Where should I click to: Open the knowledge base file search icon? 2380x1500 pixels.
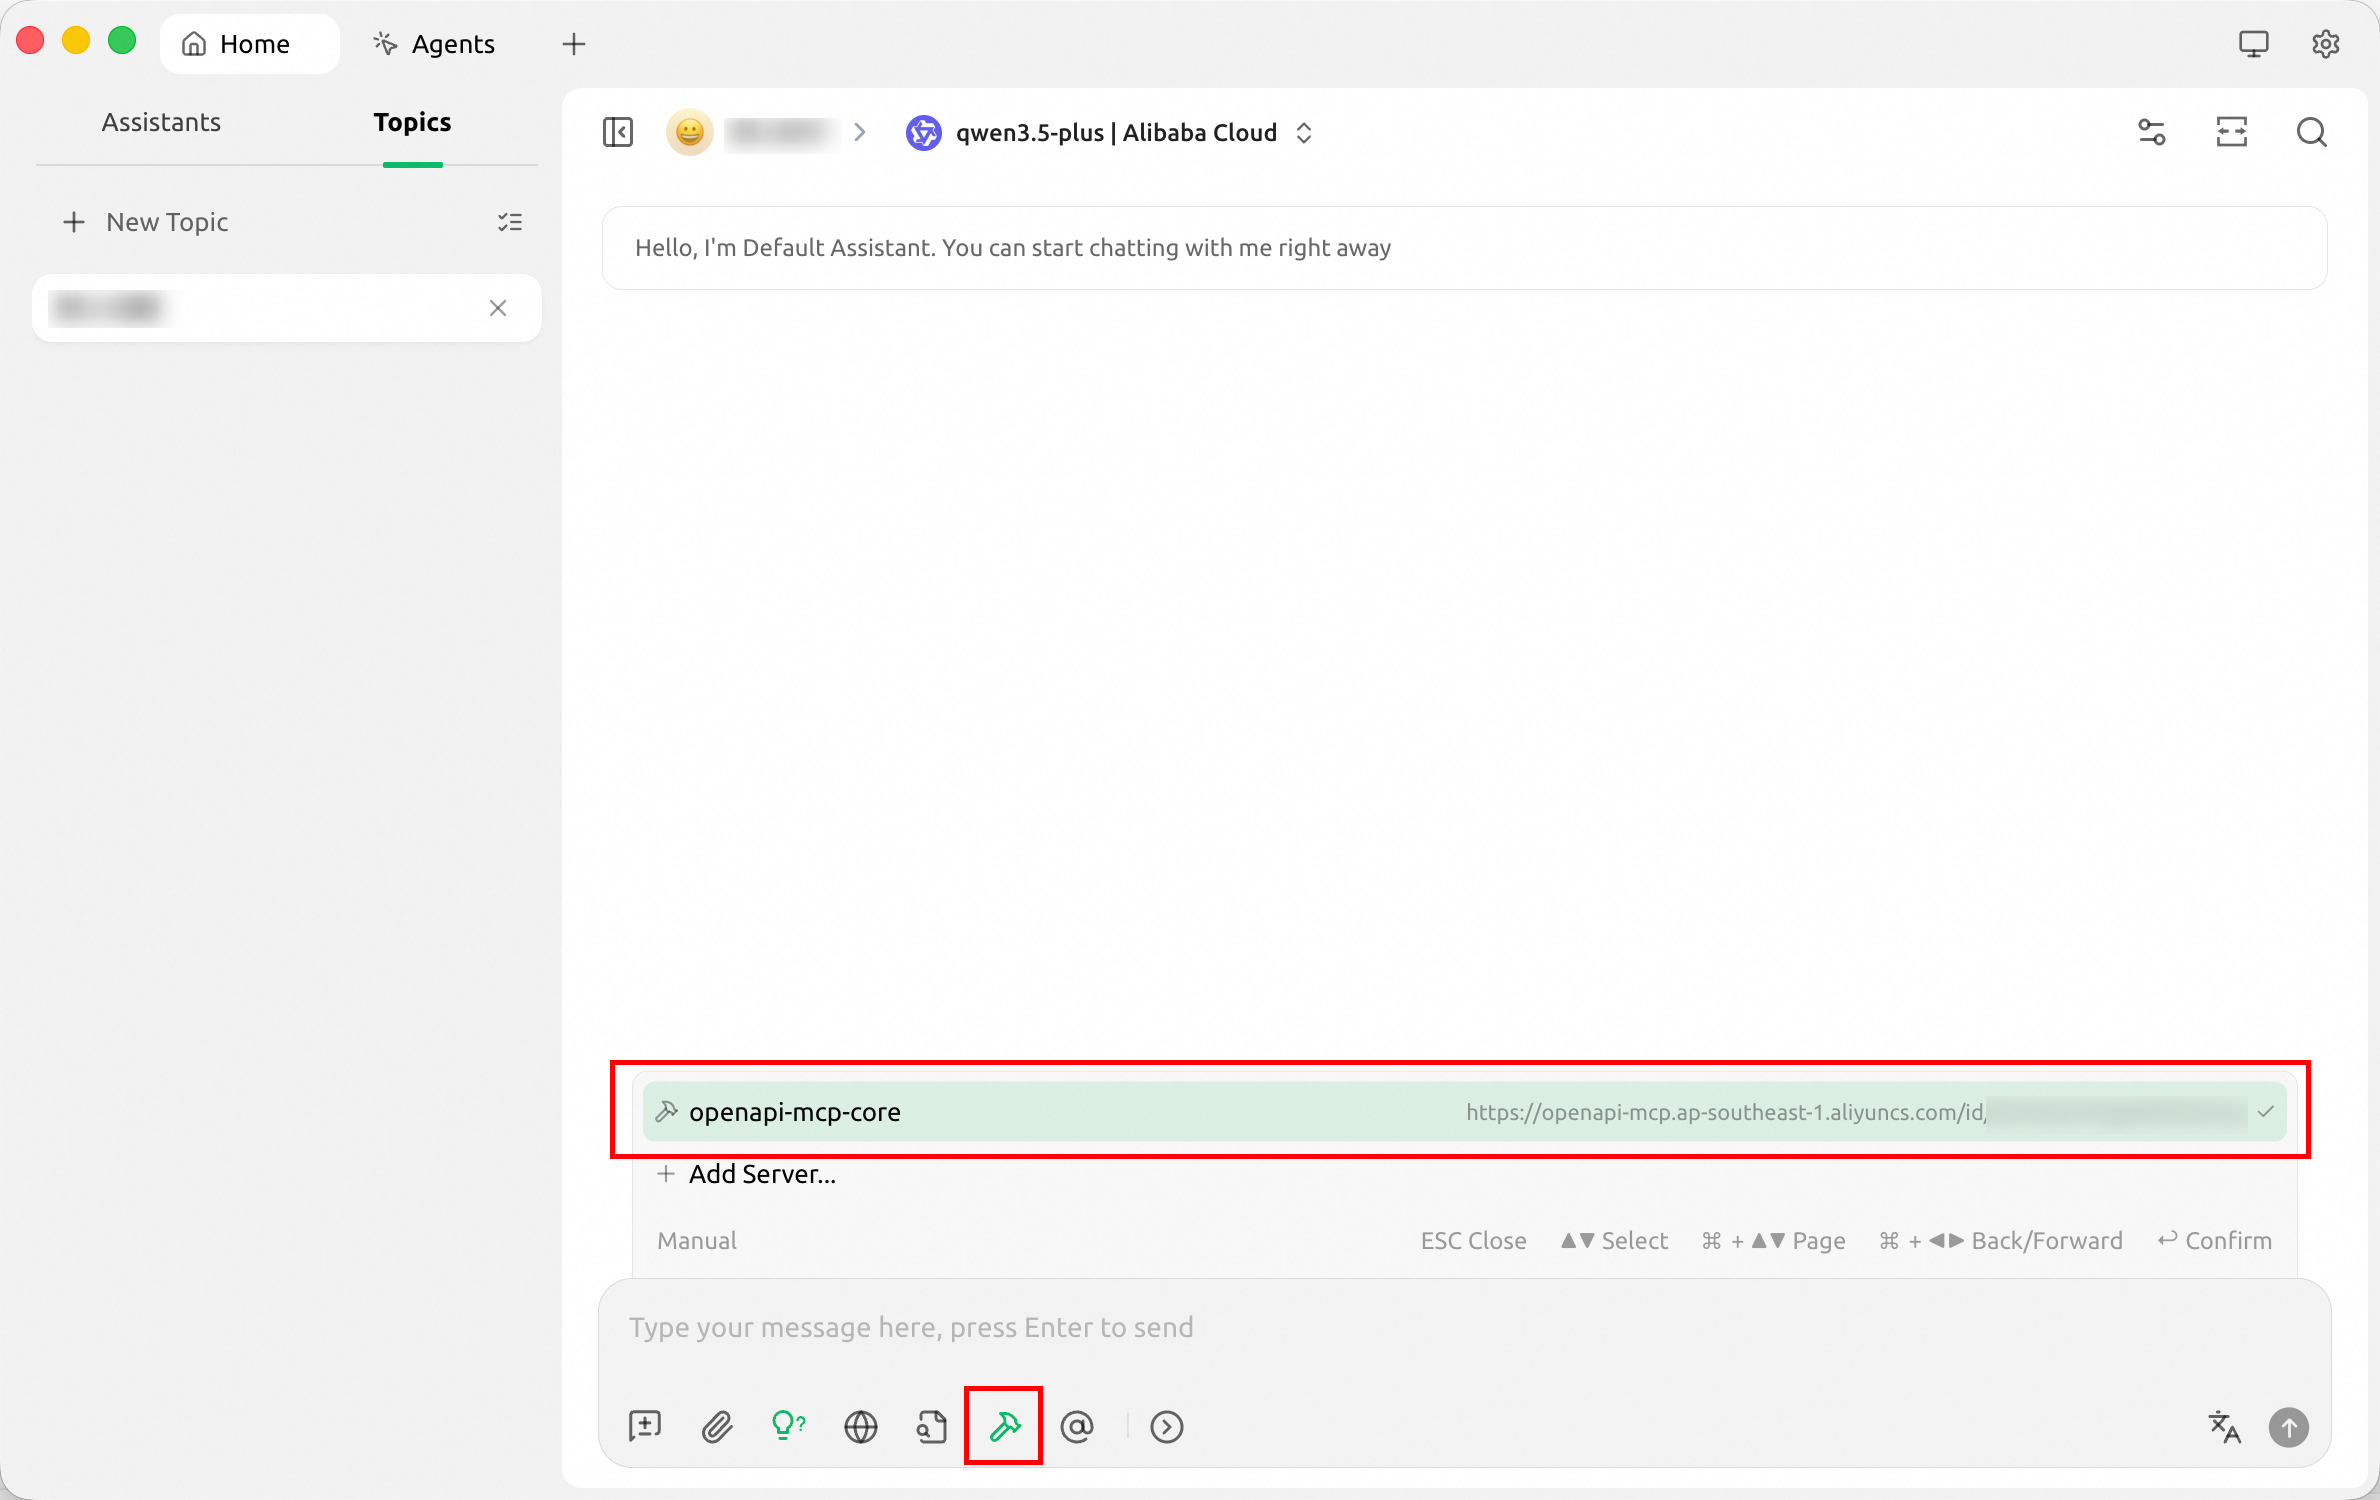(x=932, y=1427)
